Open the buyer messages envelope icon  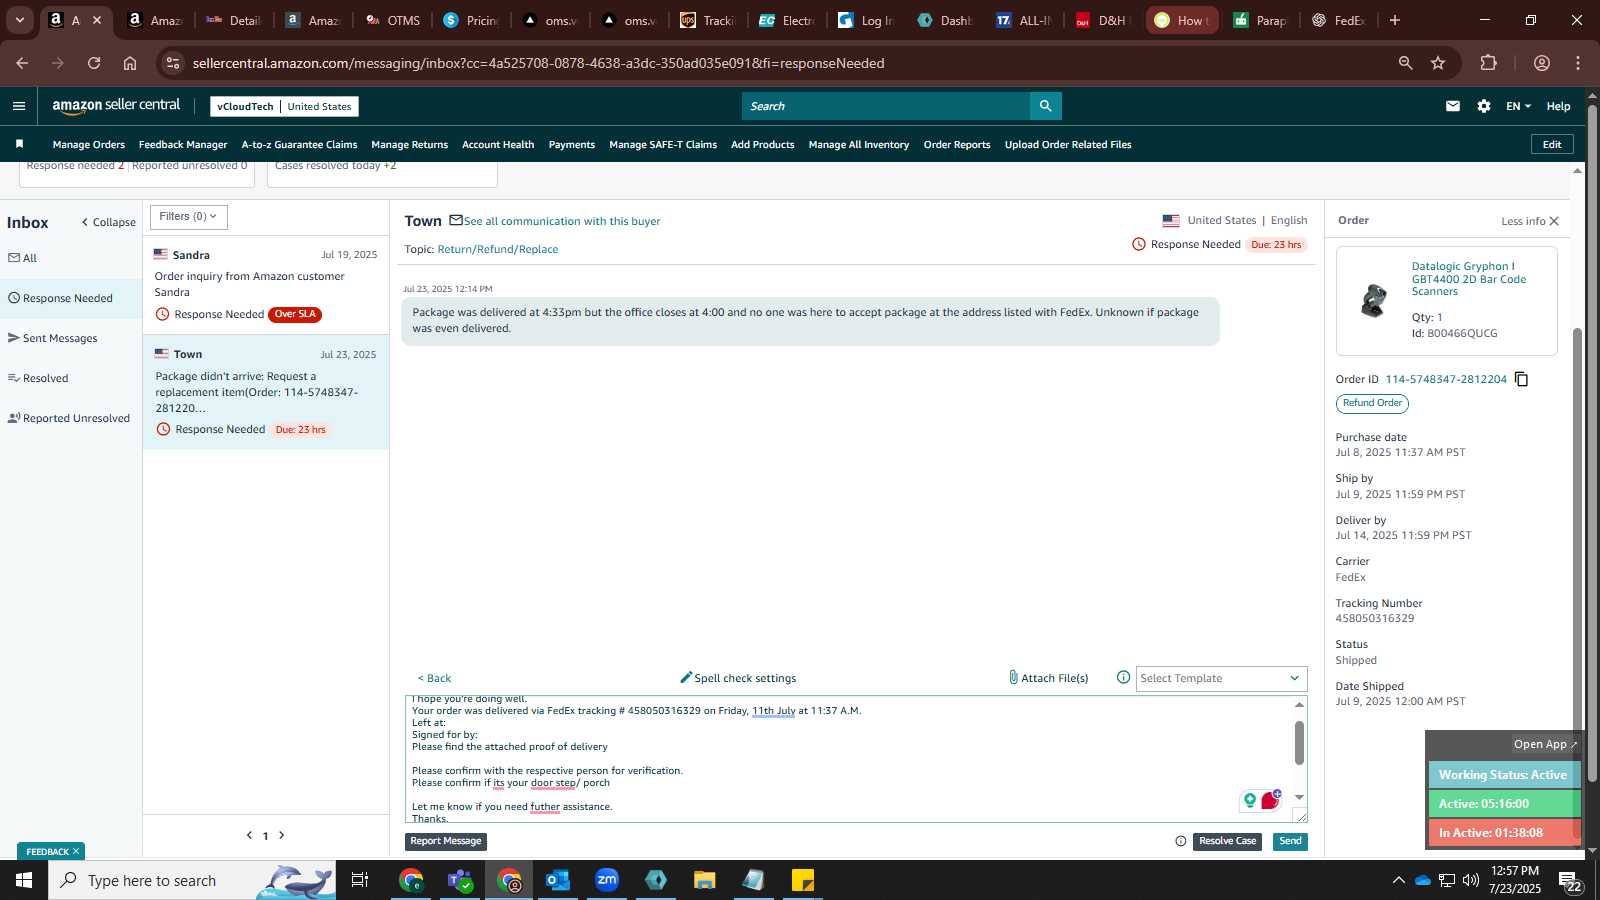(1453, 106)
